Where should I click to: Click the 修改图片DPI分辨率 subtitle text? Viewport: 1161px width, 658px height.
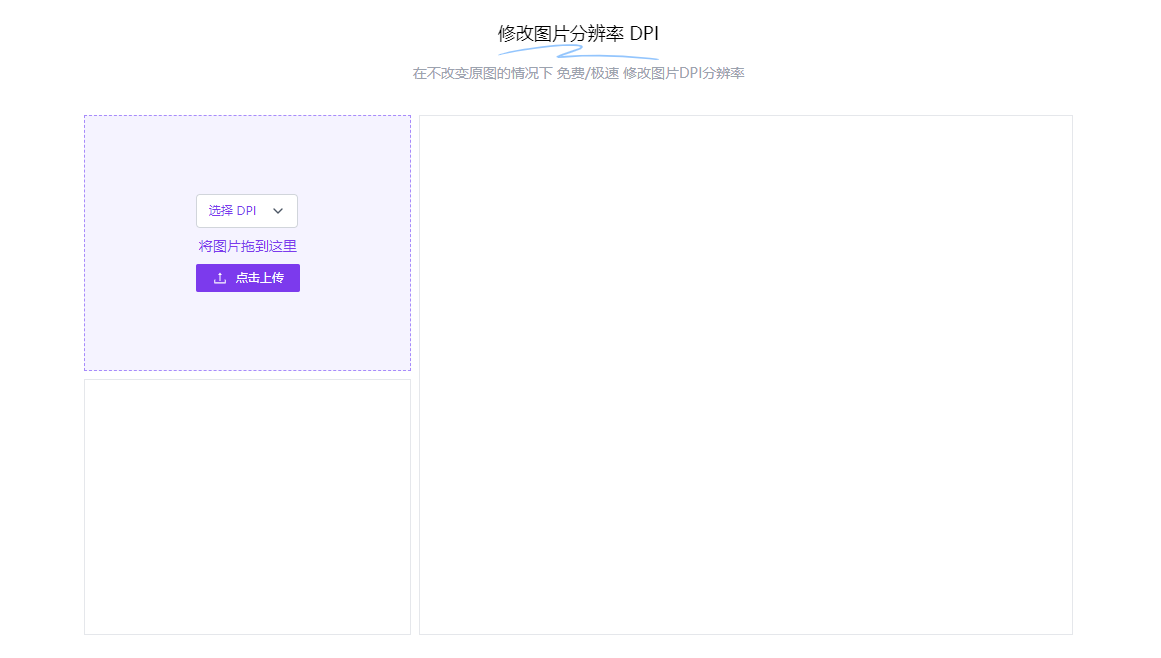tap(682, 72)
